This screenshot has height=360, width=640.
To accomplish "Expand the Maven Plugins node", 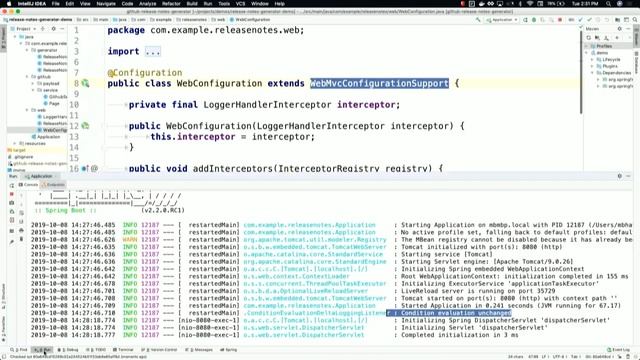I will coord(592,66).
